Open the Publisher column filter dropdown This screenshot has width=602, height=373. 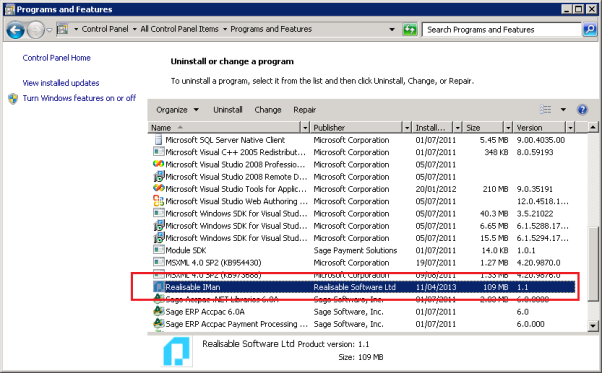pyautogui.click(x=407, y=127)
